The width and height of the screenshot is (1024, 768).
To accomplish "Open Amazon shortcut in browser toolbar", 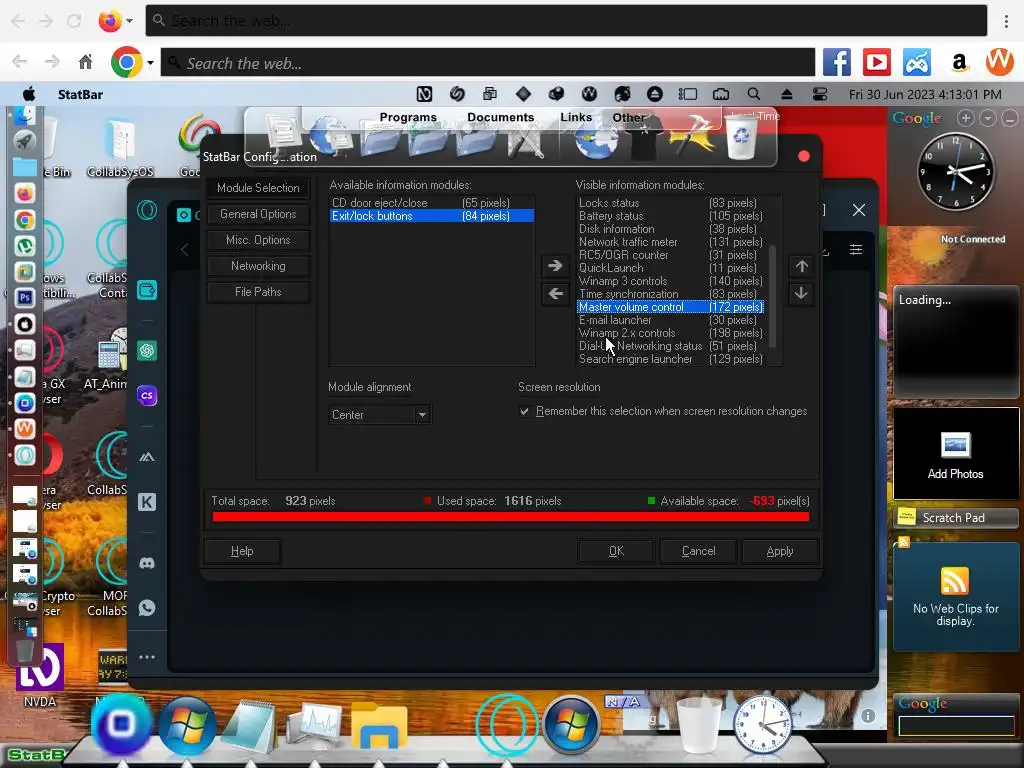I will coord(959,63).
